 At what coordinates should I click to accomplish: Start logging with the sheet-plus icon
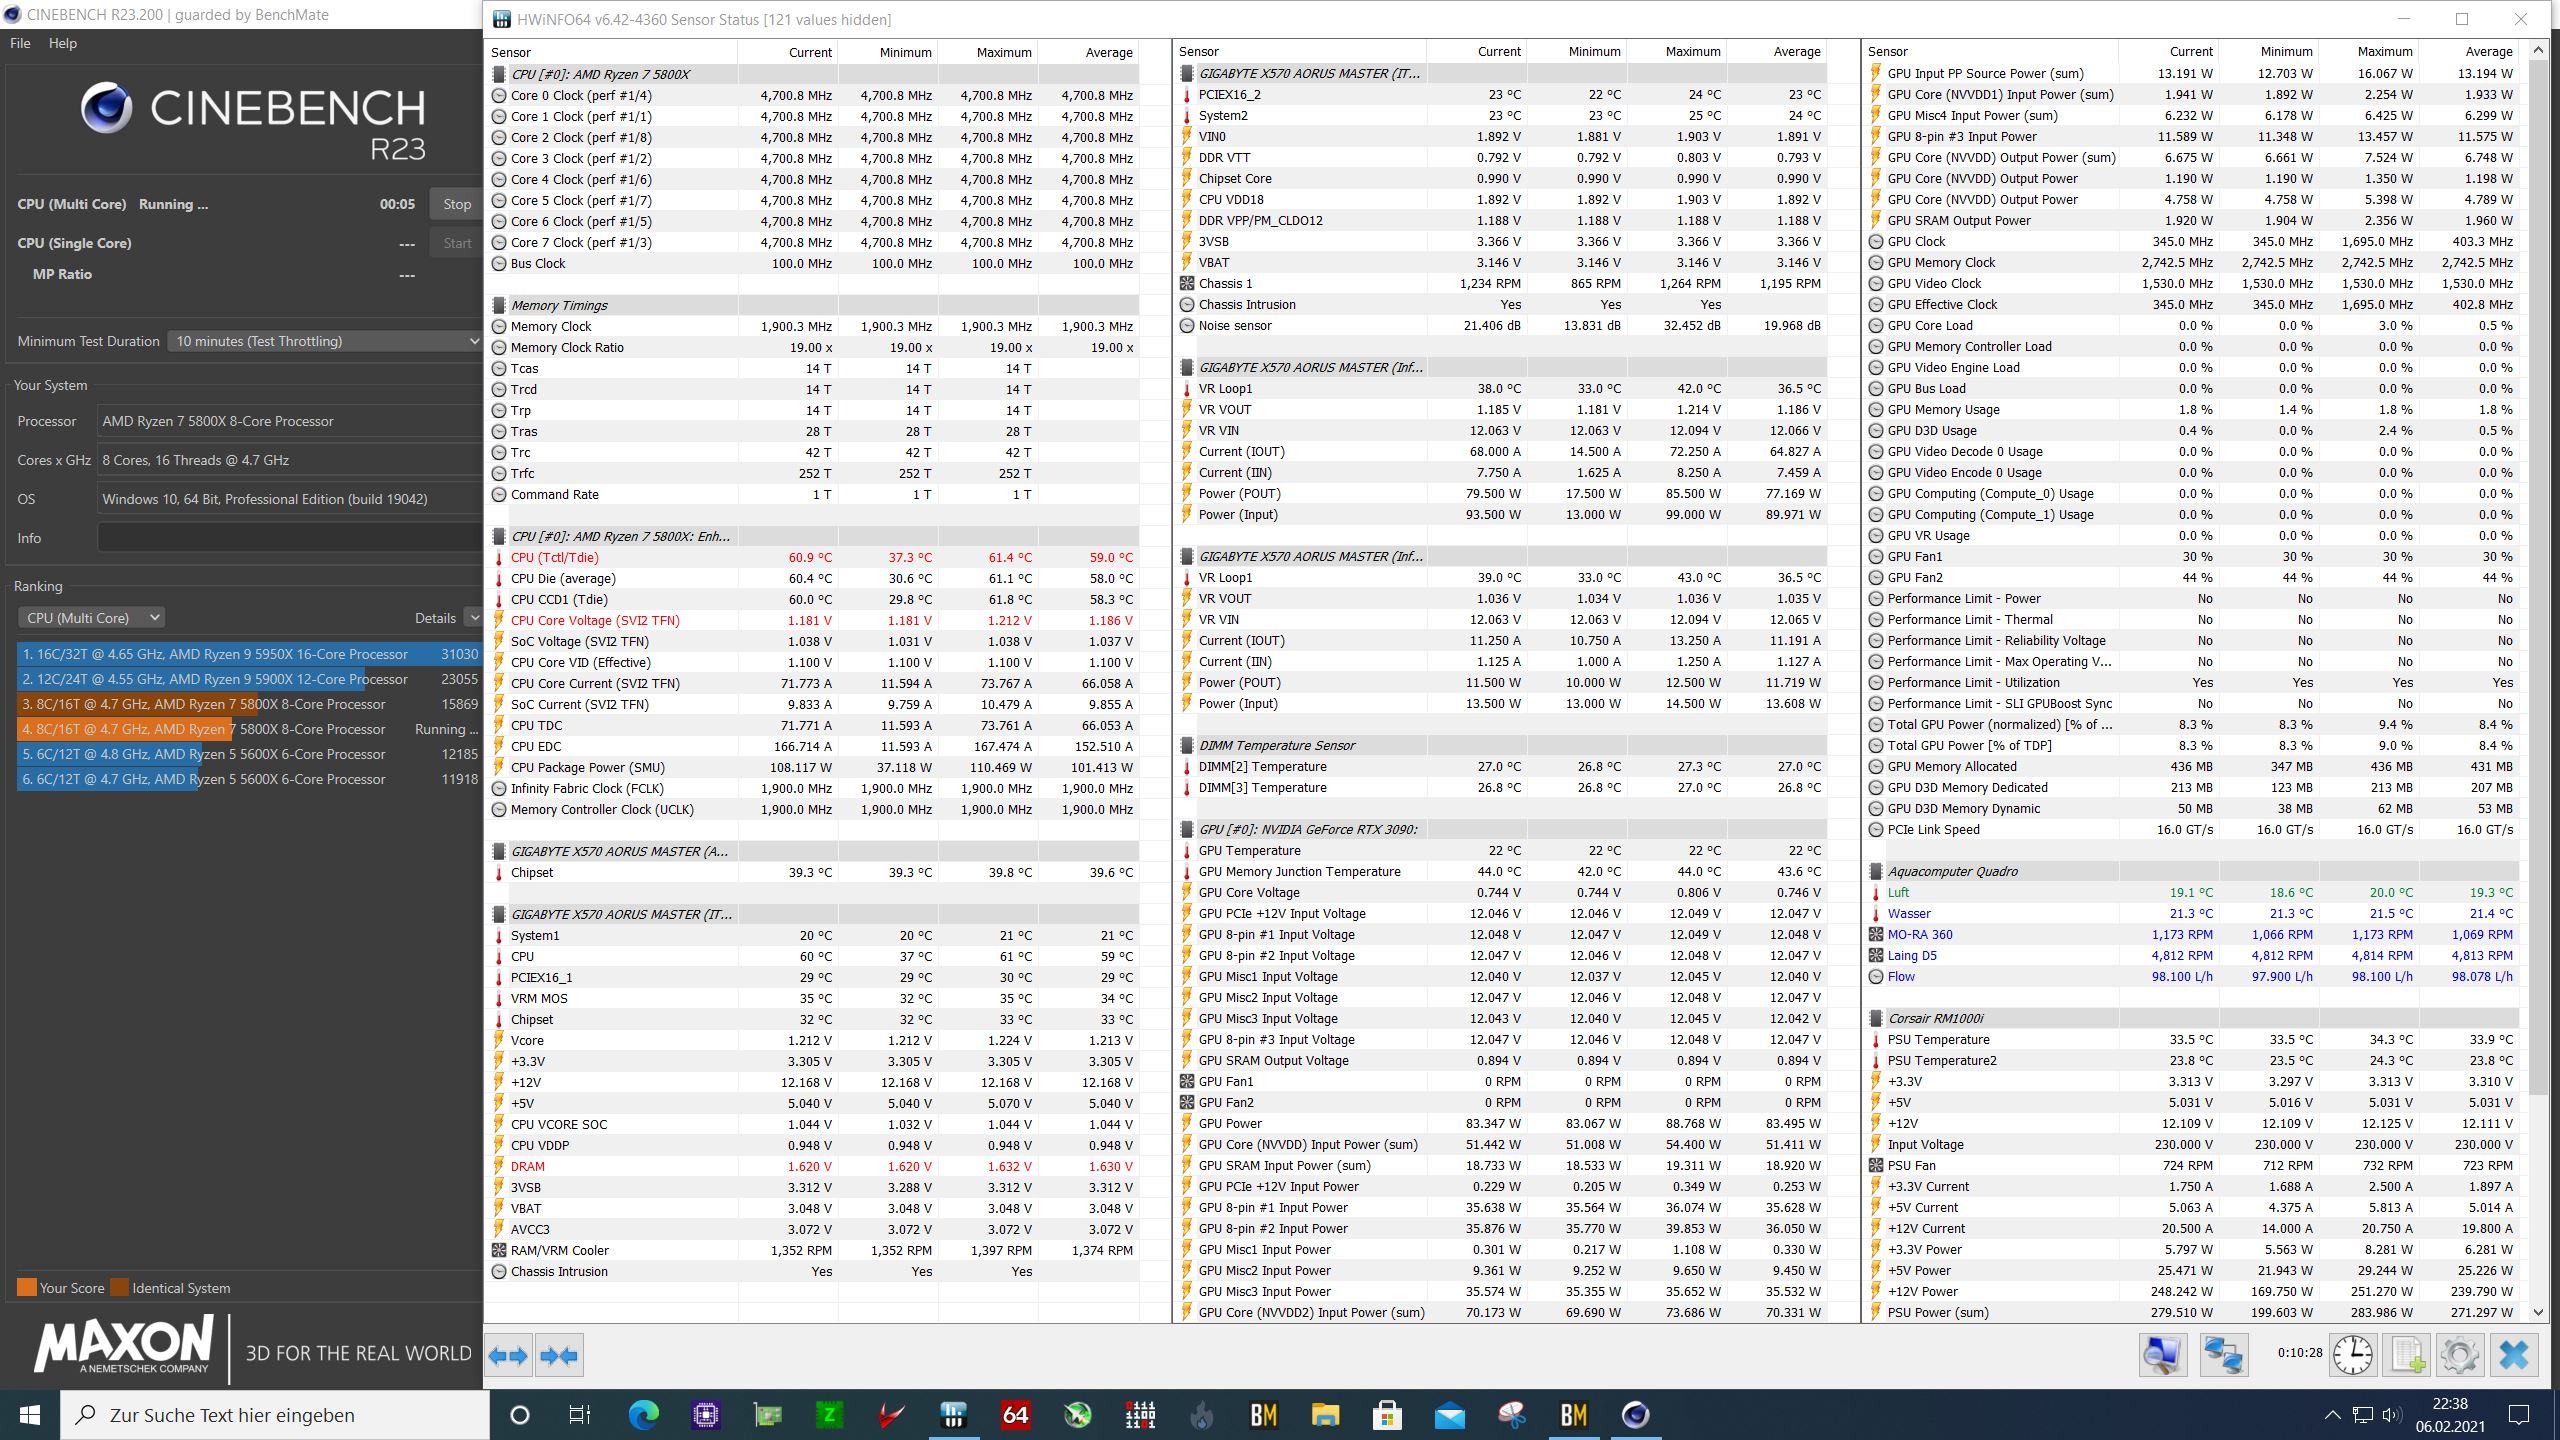pos(2407,1356)
